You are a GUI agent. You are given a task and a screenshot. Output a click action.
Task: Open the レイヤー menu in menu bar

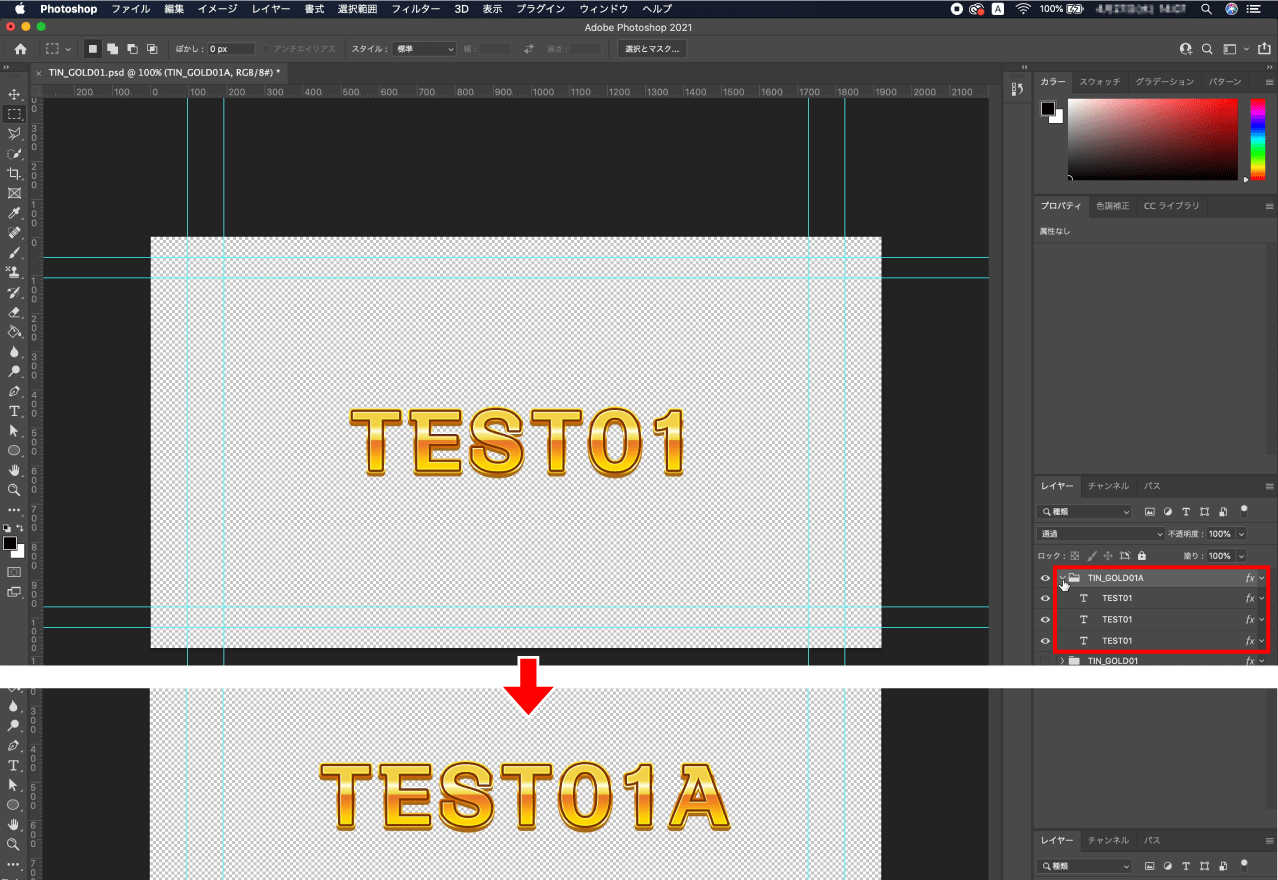coord(271,9)
